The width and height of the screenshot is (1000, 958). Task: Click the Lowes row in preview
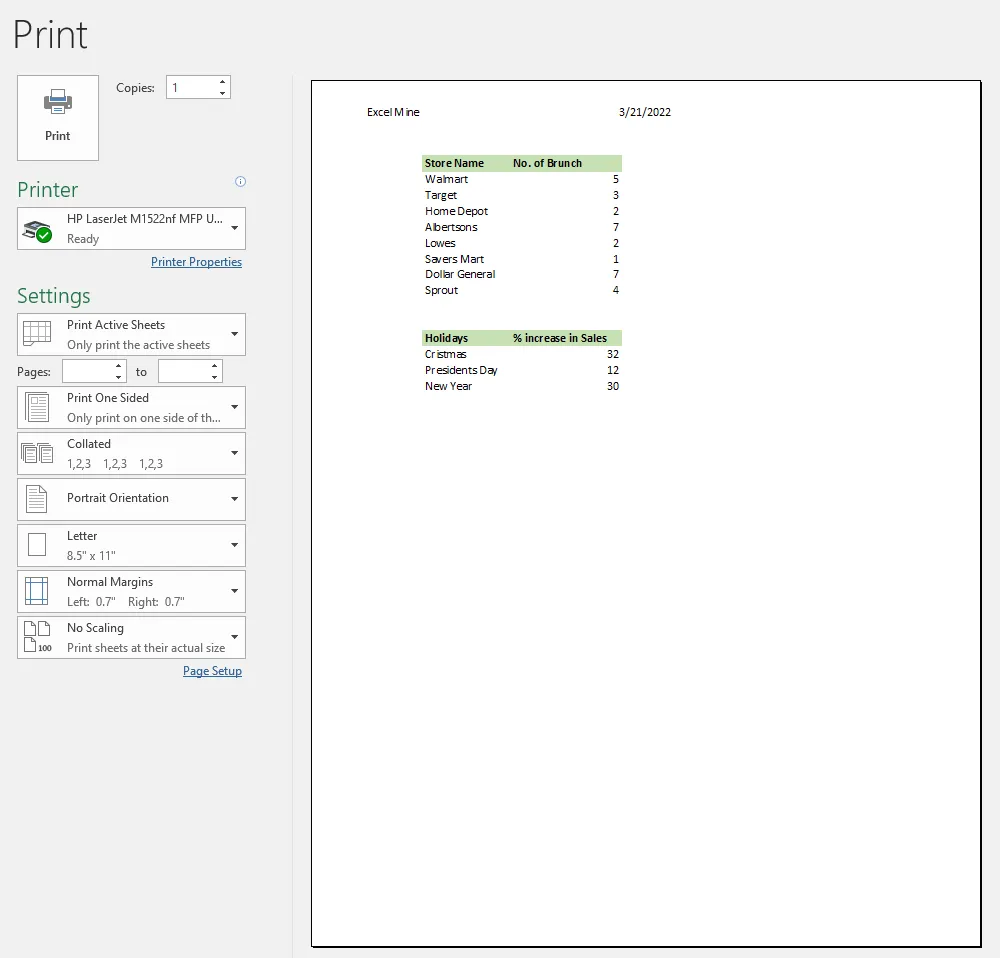pos(522,243)
